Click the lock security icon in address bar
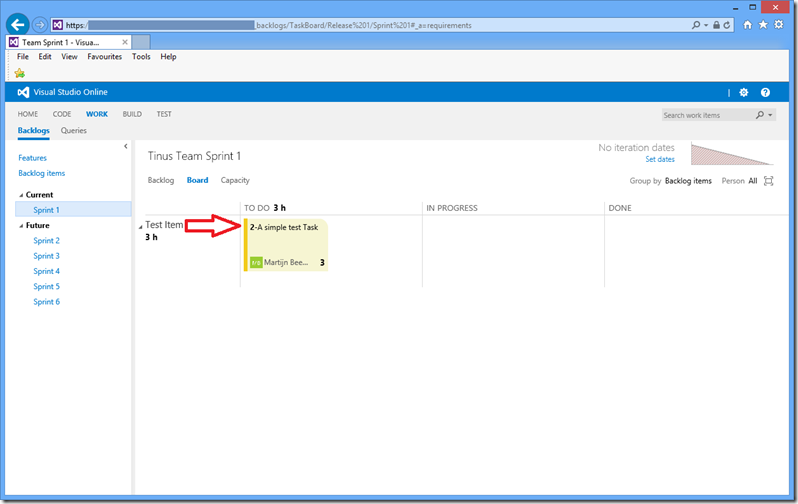Viewport: 798px width, 504px height. pos(717,25)
